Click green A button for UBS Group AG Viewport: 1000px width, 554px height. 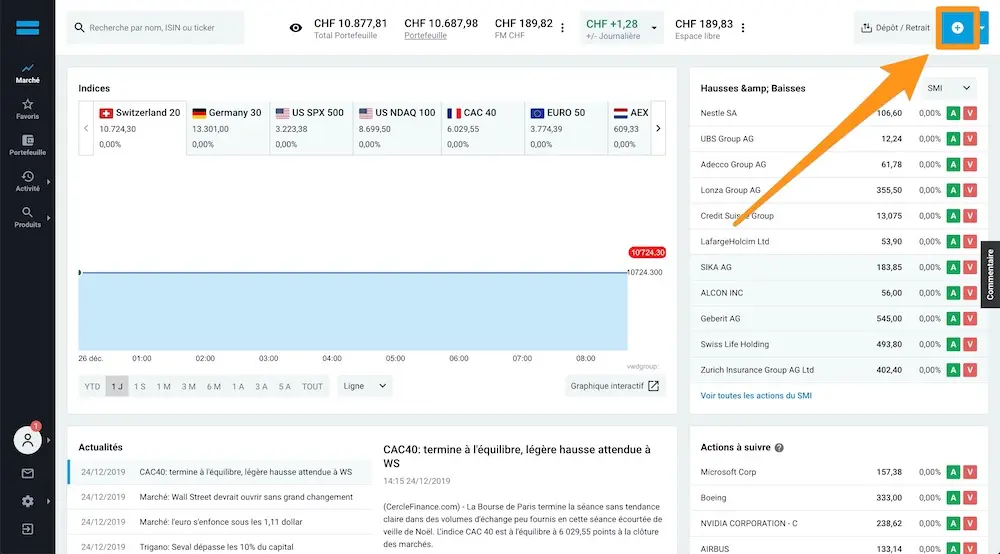[953, 138]
